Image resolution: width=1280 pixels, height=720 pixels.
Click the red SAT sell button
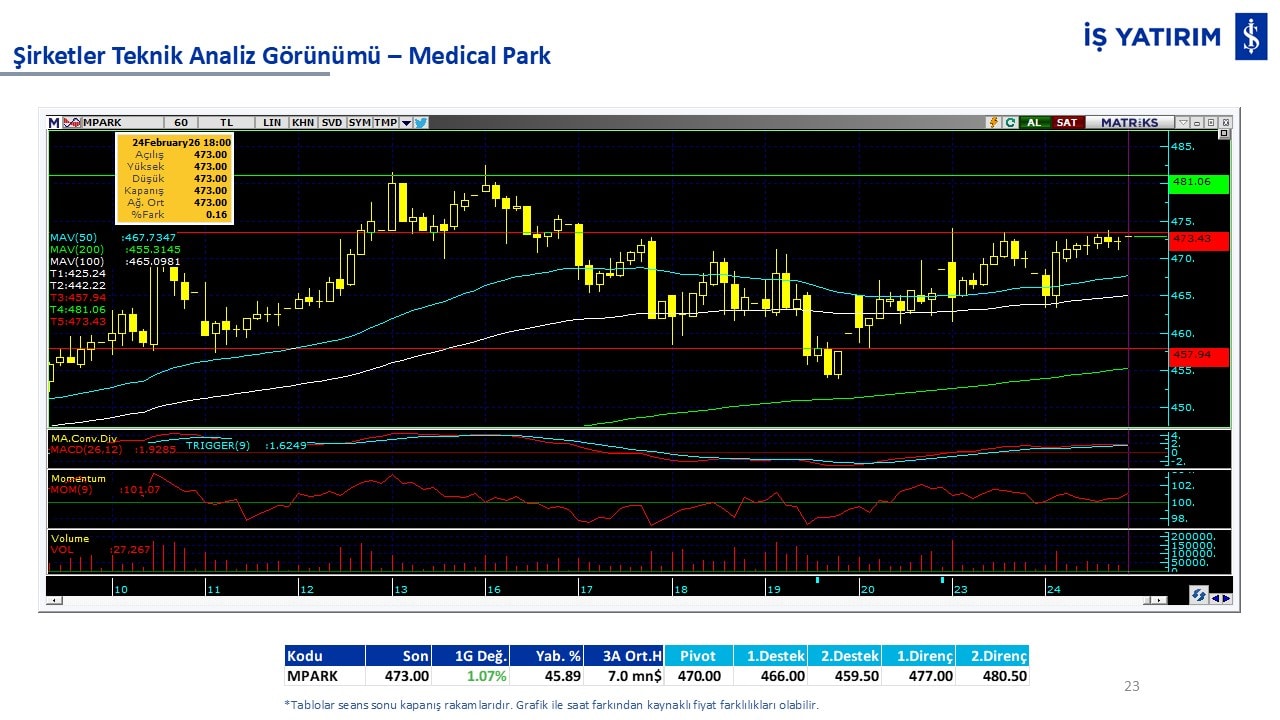[1067, 122]
